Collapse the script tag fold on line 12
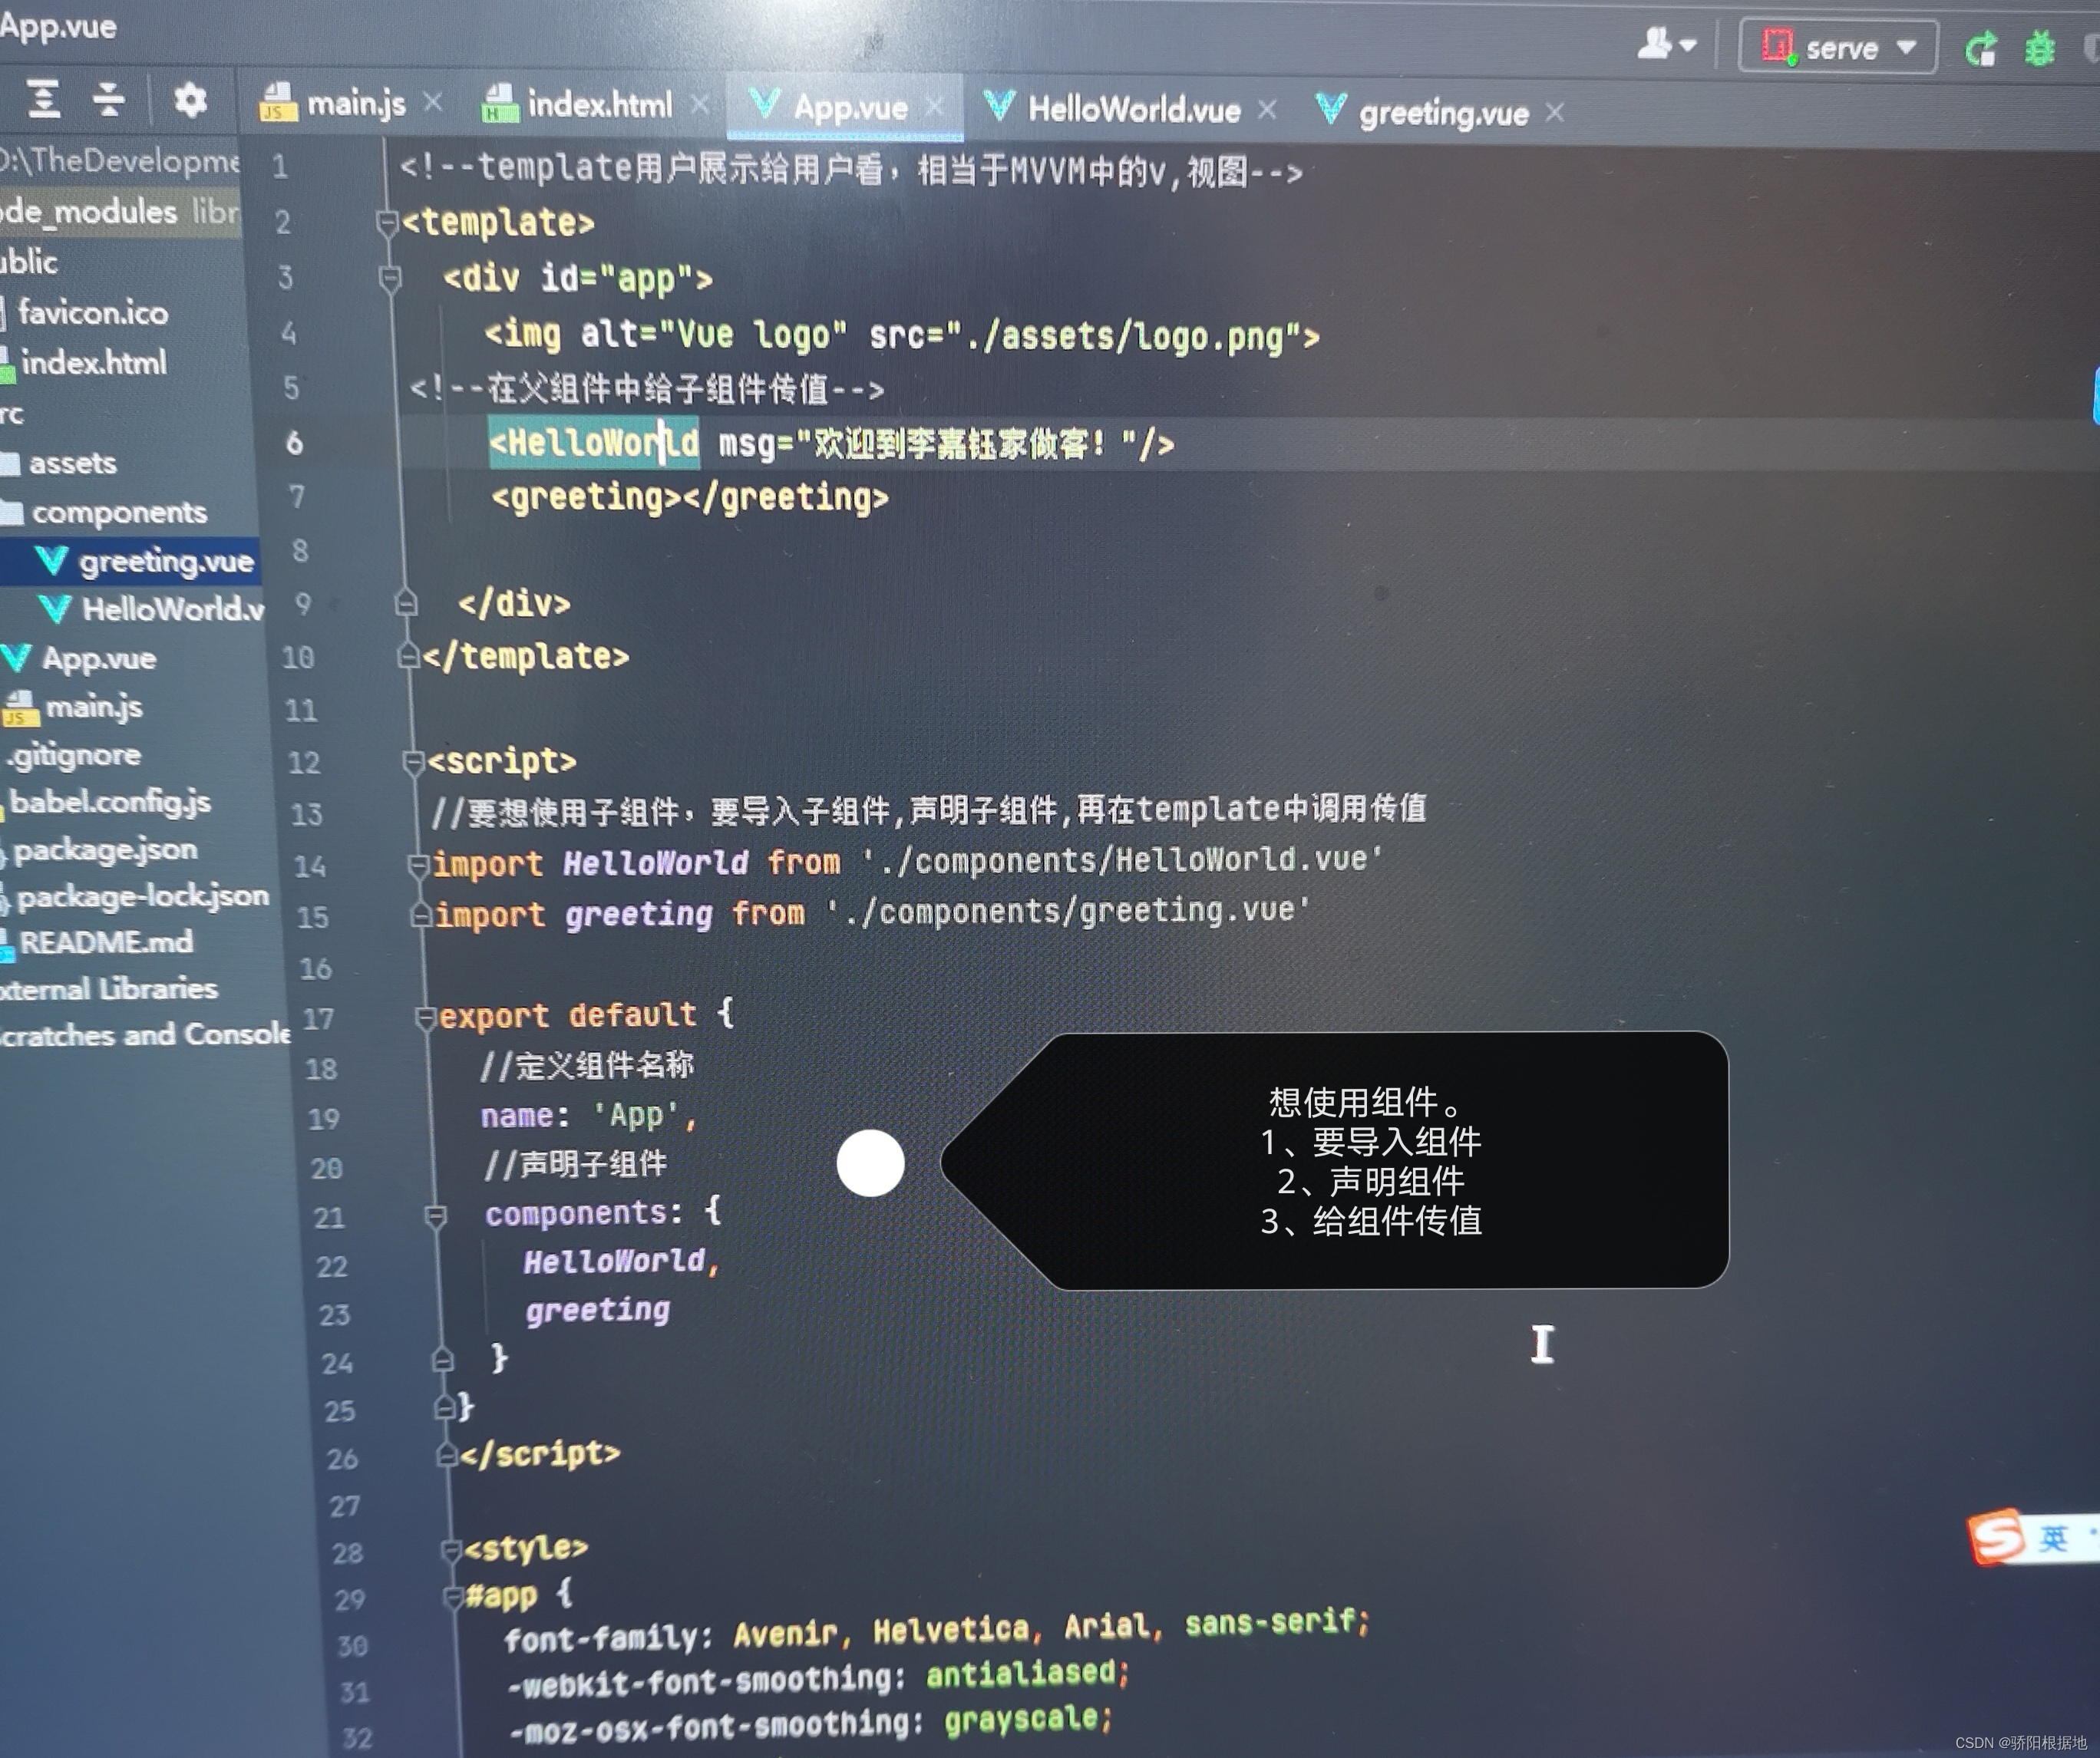This screenshot has height=1758, width=2100. [413, 762]
